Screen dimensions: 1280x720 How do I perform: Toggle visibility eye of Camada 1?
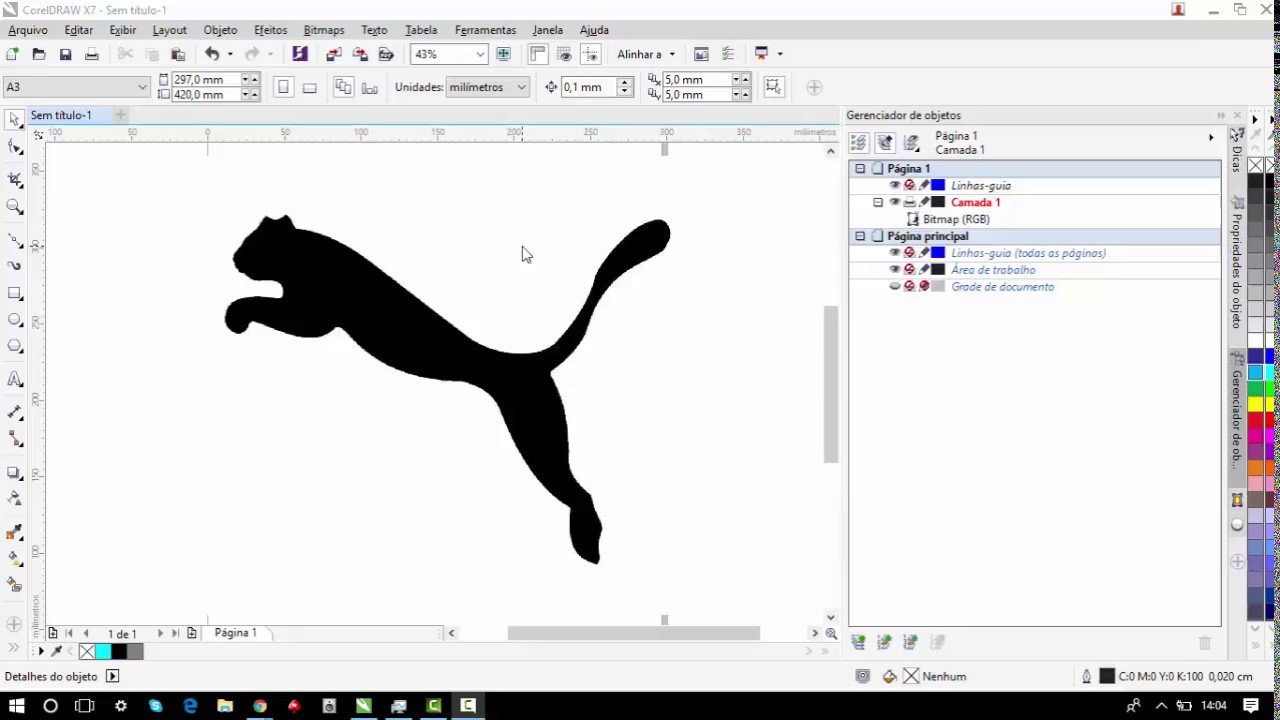pos(894,202)
